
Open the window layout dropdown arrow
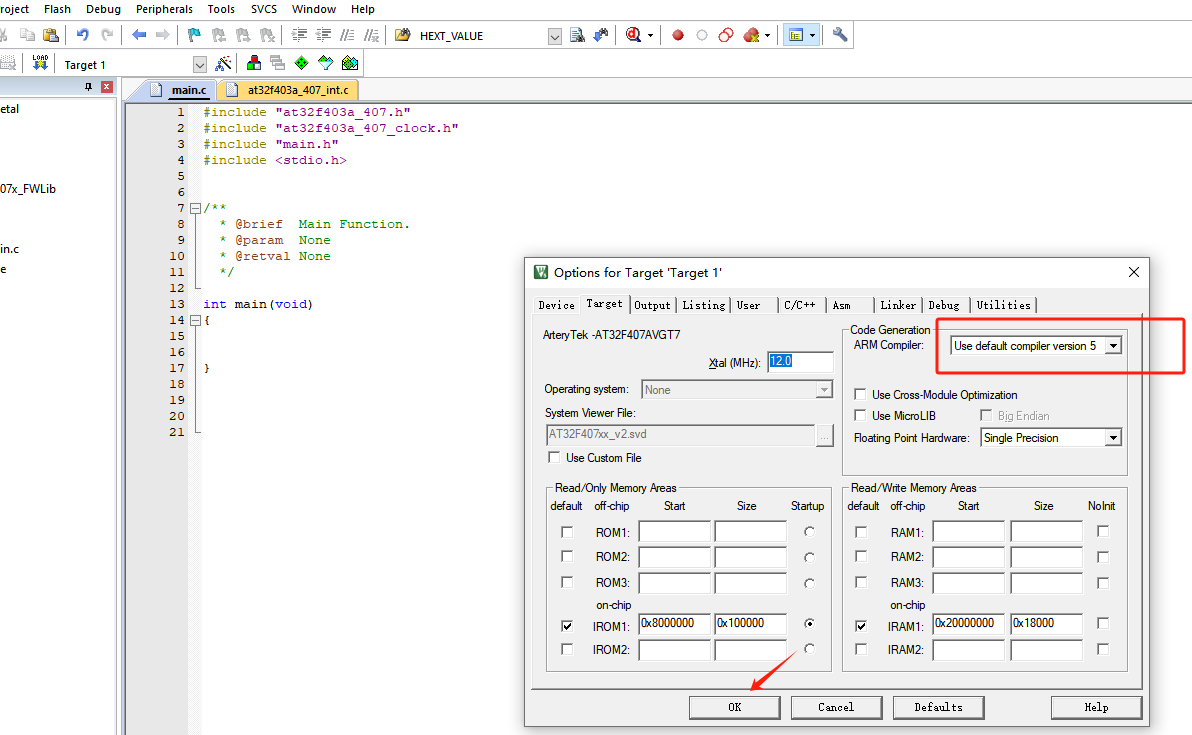(x=812, y=36)
